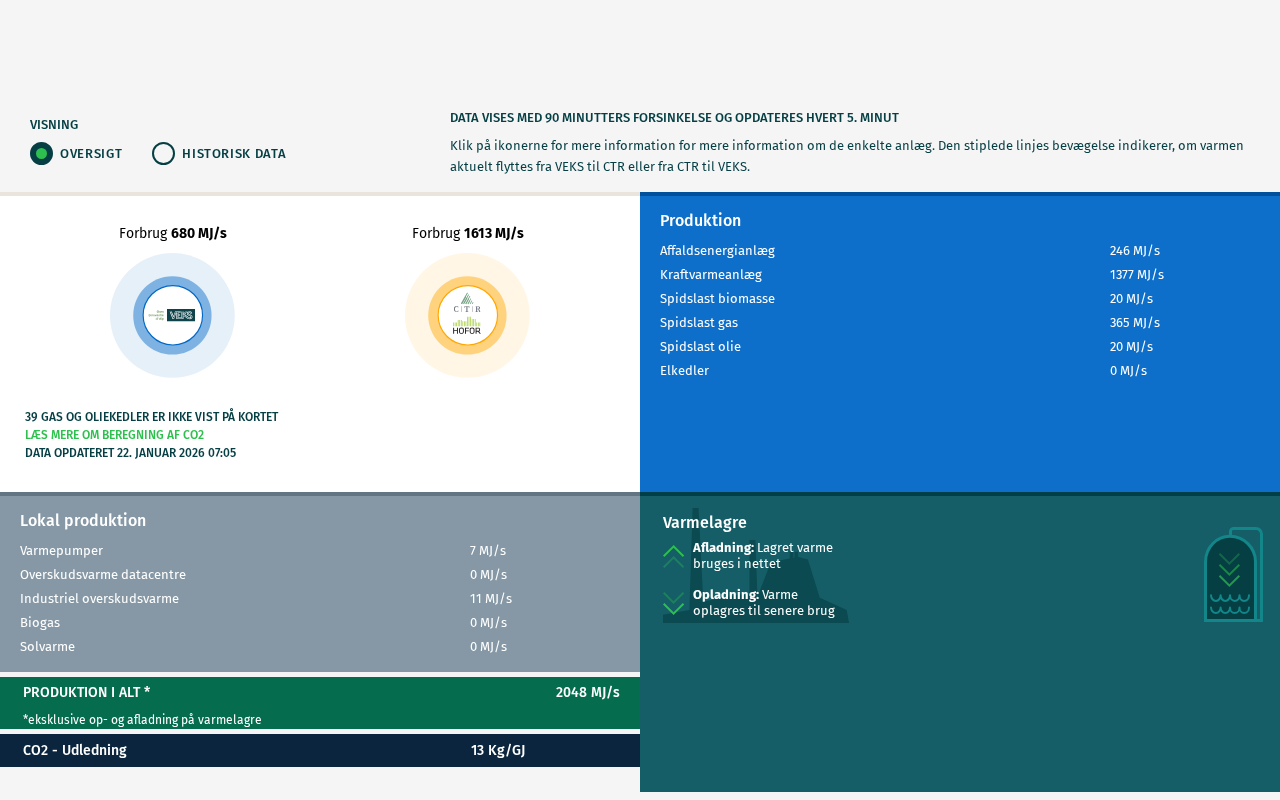Click the Varmepumper local production row
1280x800 pixels.
(x=61, y=551)
